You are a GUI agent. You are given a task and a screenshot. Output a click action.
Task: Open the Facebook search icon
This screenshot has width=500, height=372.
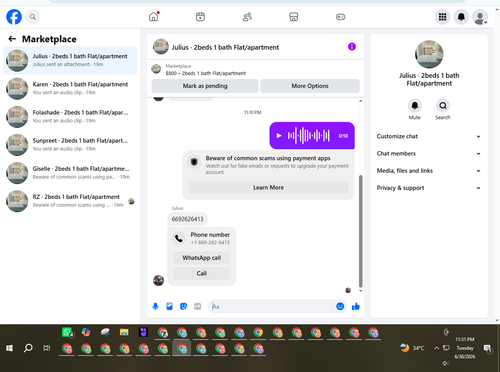tap(33, 17)
